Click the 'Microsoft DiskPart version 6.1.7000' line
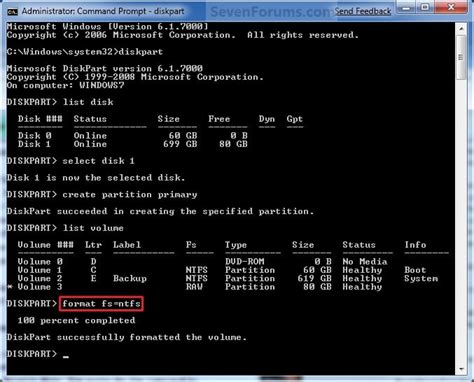474x382 pixels. [x=105, y=69]
